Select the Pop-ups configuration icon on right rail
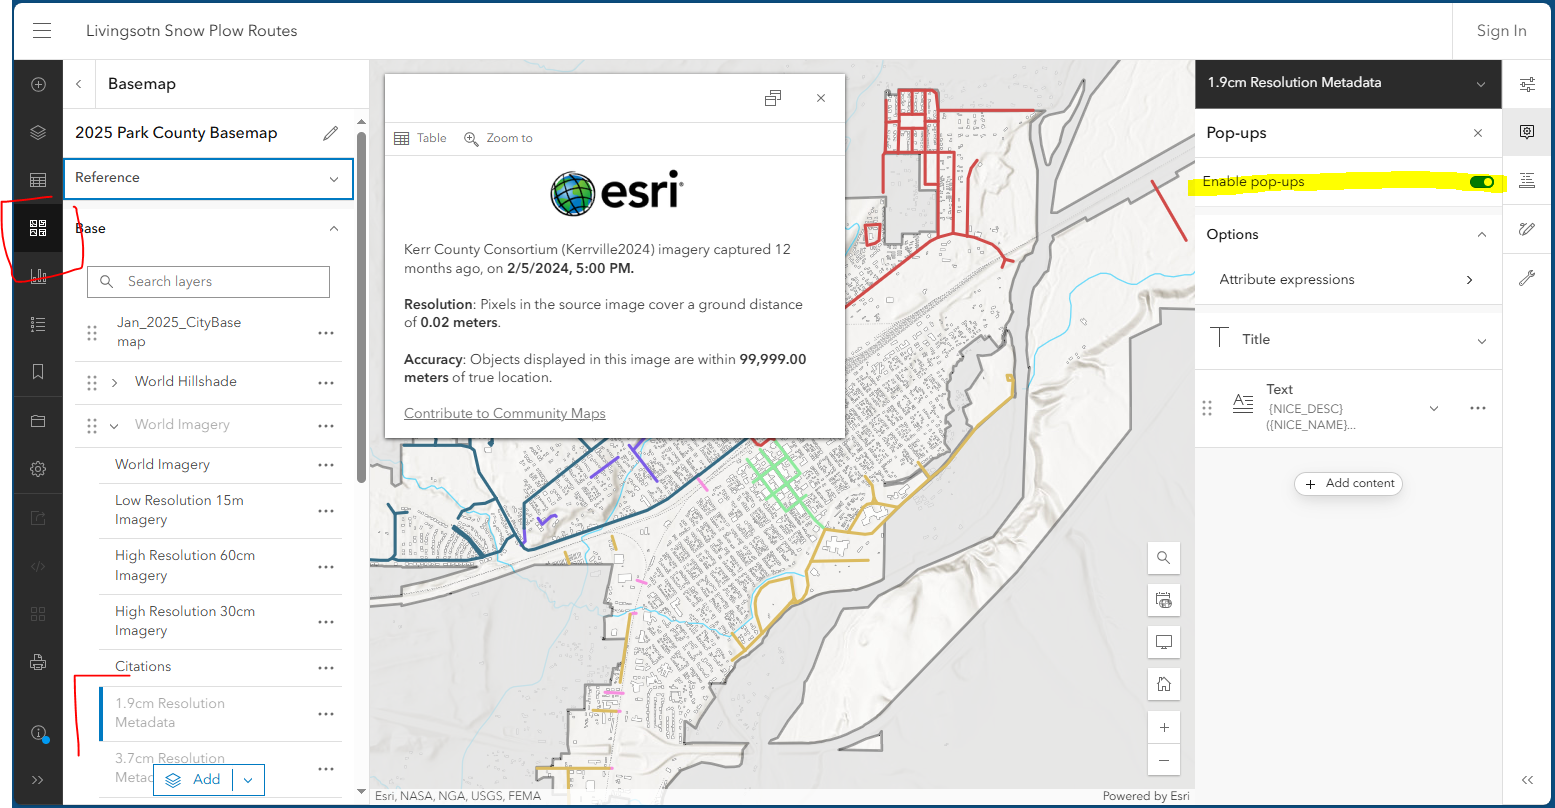Image resolution: width=1555 pixels, height=808 pixels. coord(1527,131)
